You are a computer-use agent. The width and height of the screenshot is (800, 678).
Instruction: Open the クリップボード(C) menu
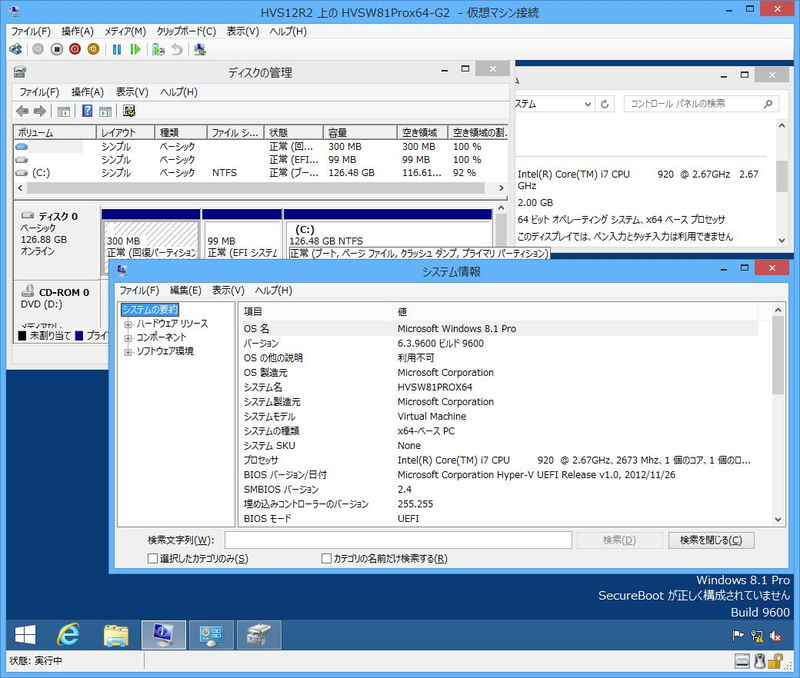point(186,32)
